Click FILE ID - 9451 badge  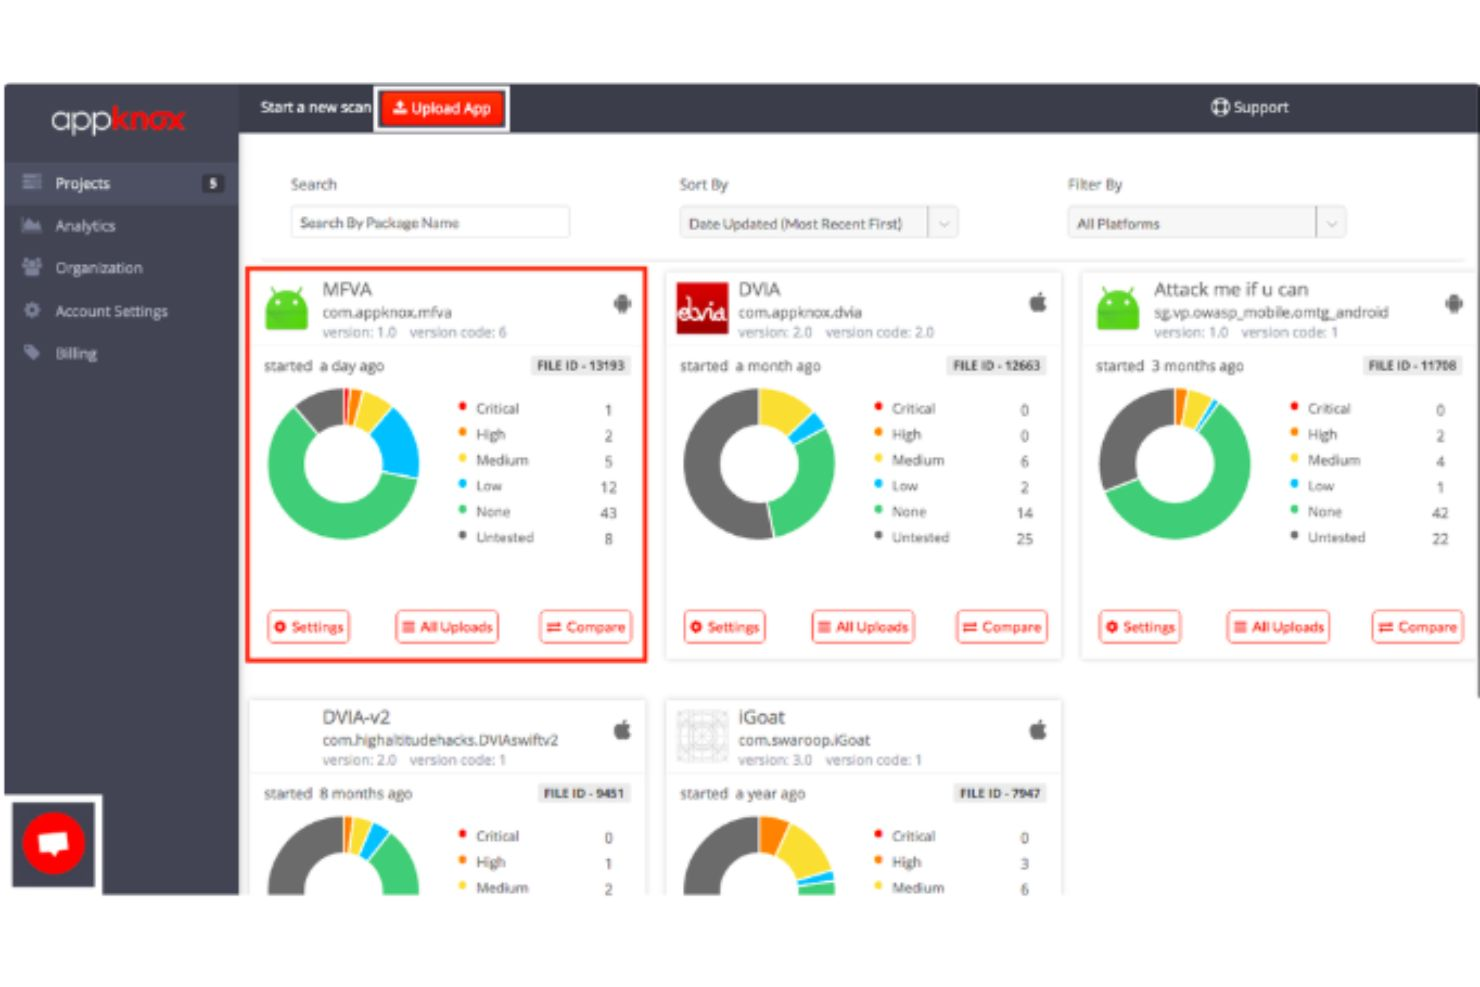[x=584, y=793]
